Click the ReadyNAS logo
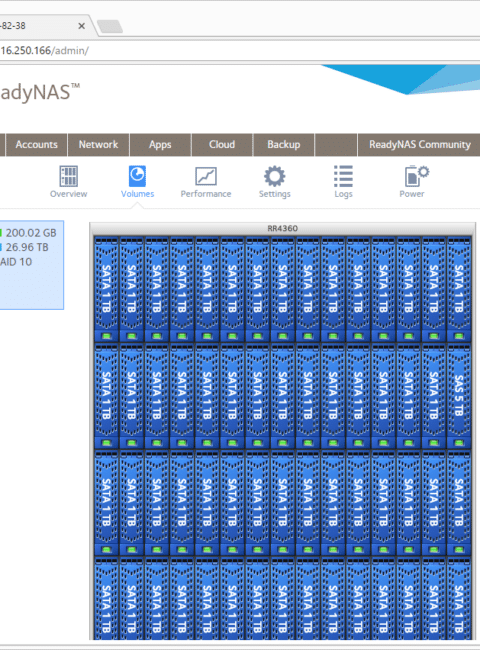 tap(40, 92)
